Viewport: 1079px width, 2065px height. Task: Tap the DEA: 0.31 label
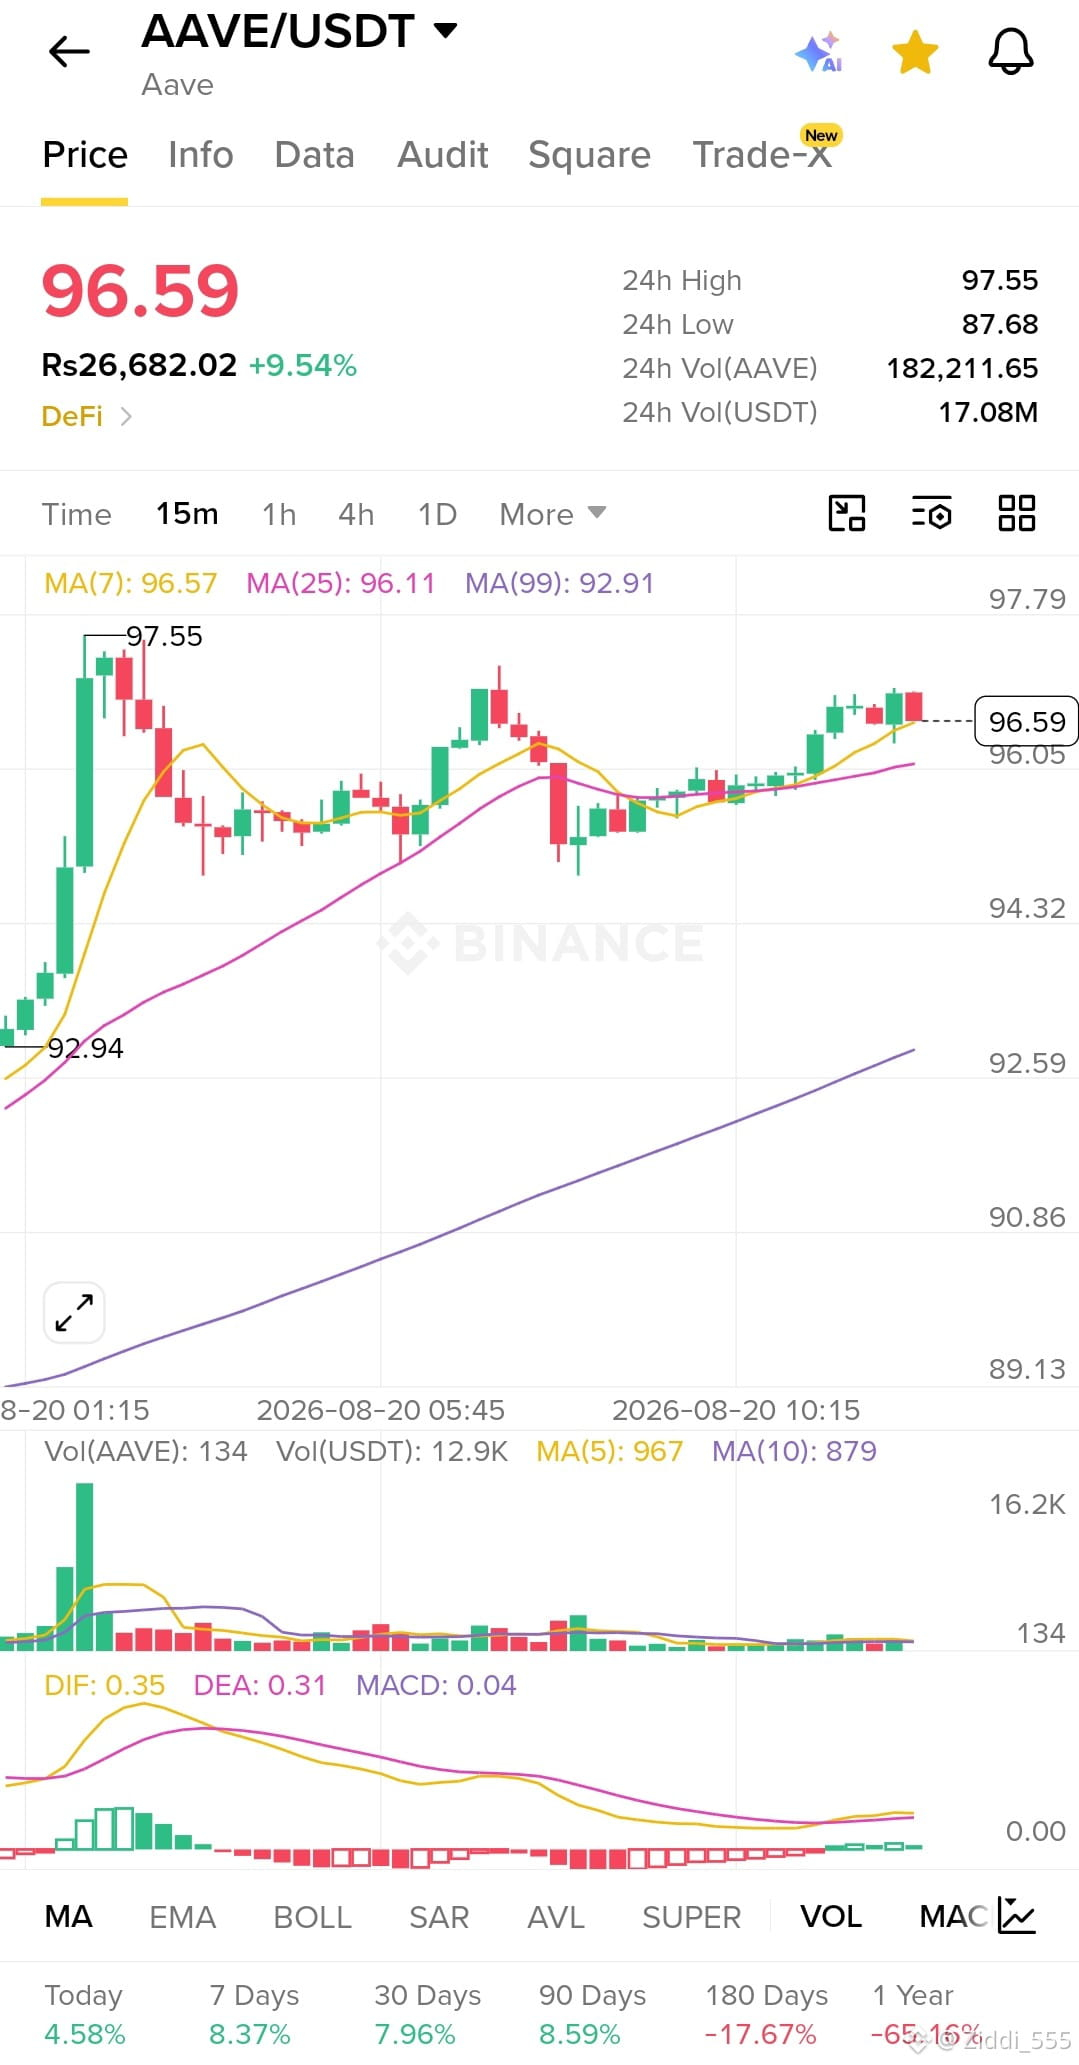(260, 1685)
